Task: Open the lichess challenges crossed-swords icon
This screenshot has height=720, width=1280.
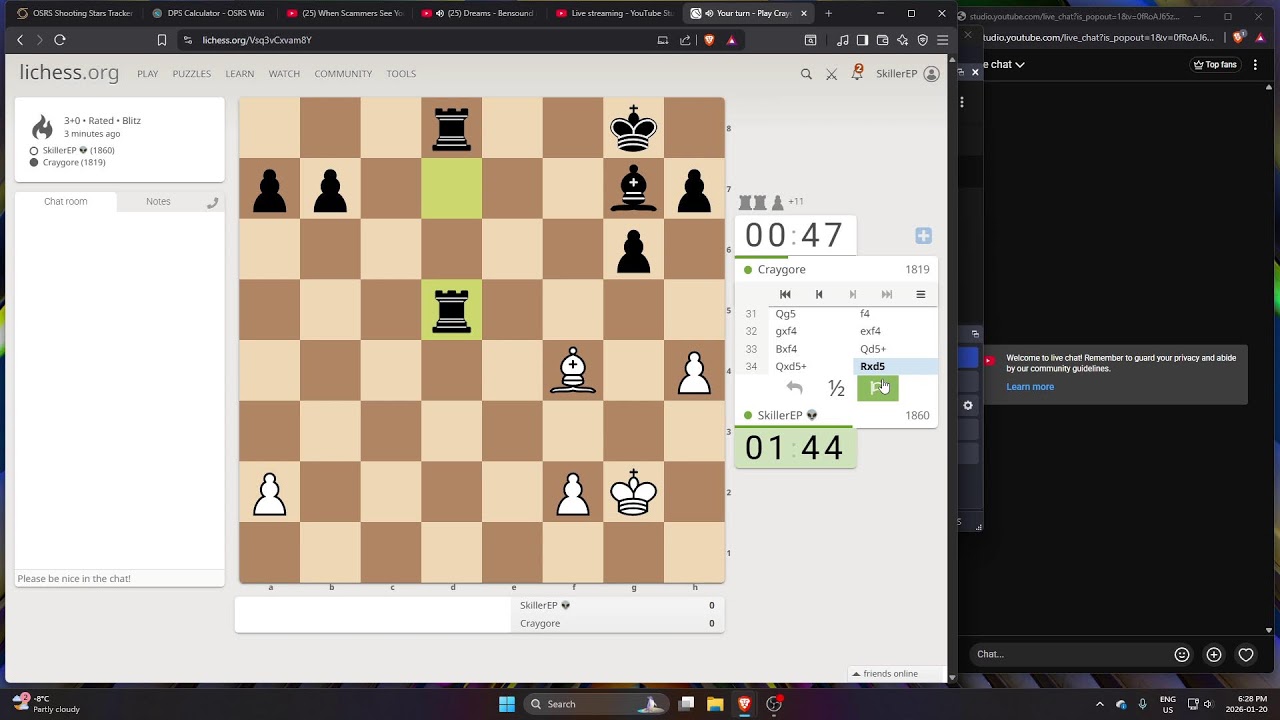Action: (x=831, y=74)
